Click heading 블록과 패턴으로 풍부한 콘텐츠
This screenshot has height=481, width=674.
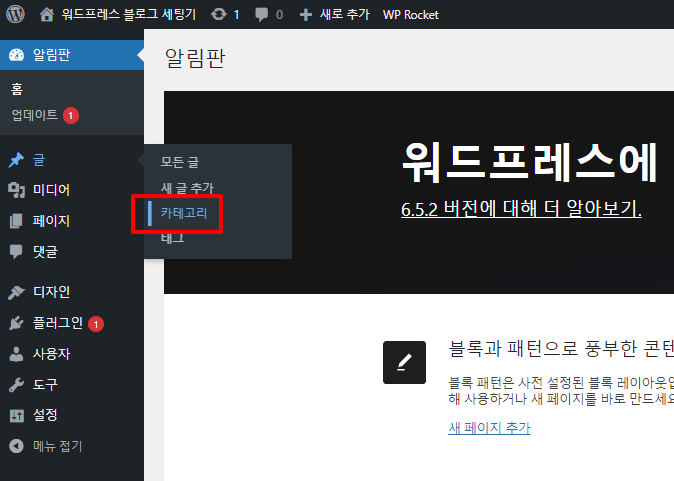[x=561, y=349]
